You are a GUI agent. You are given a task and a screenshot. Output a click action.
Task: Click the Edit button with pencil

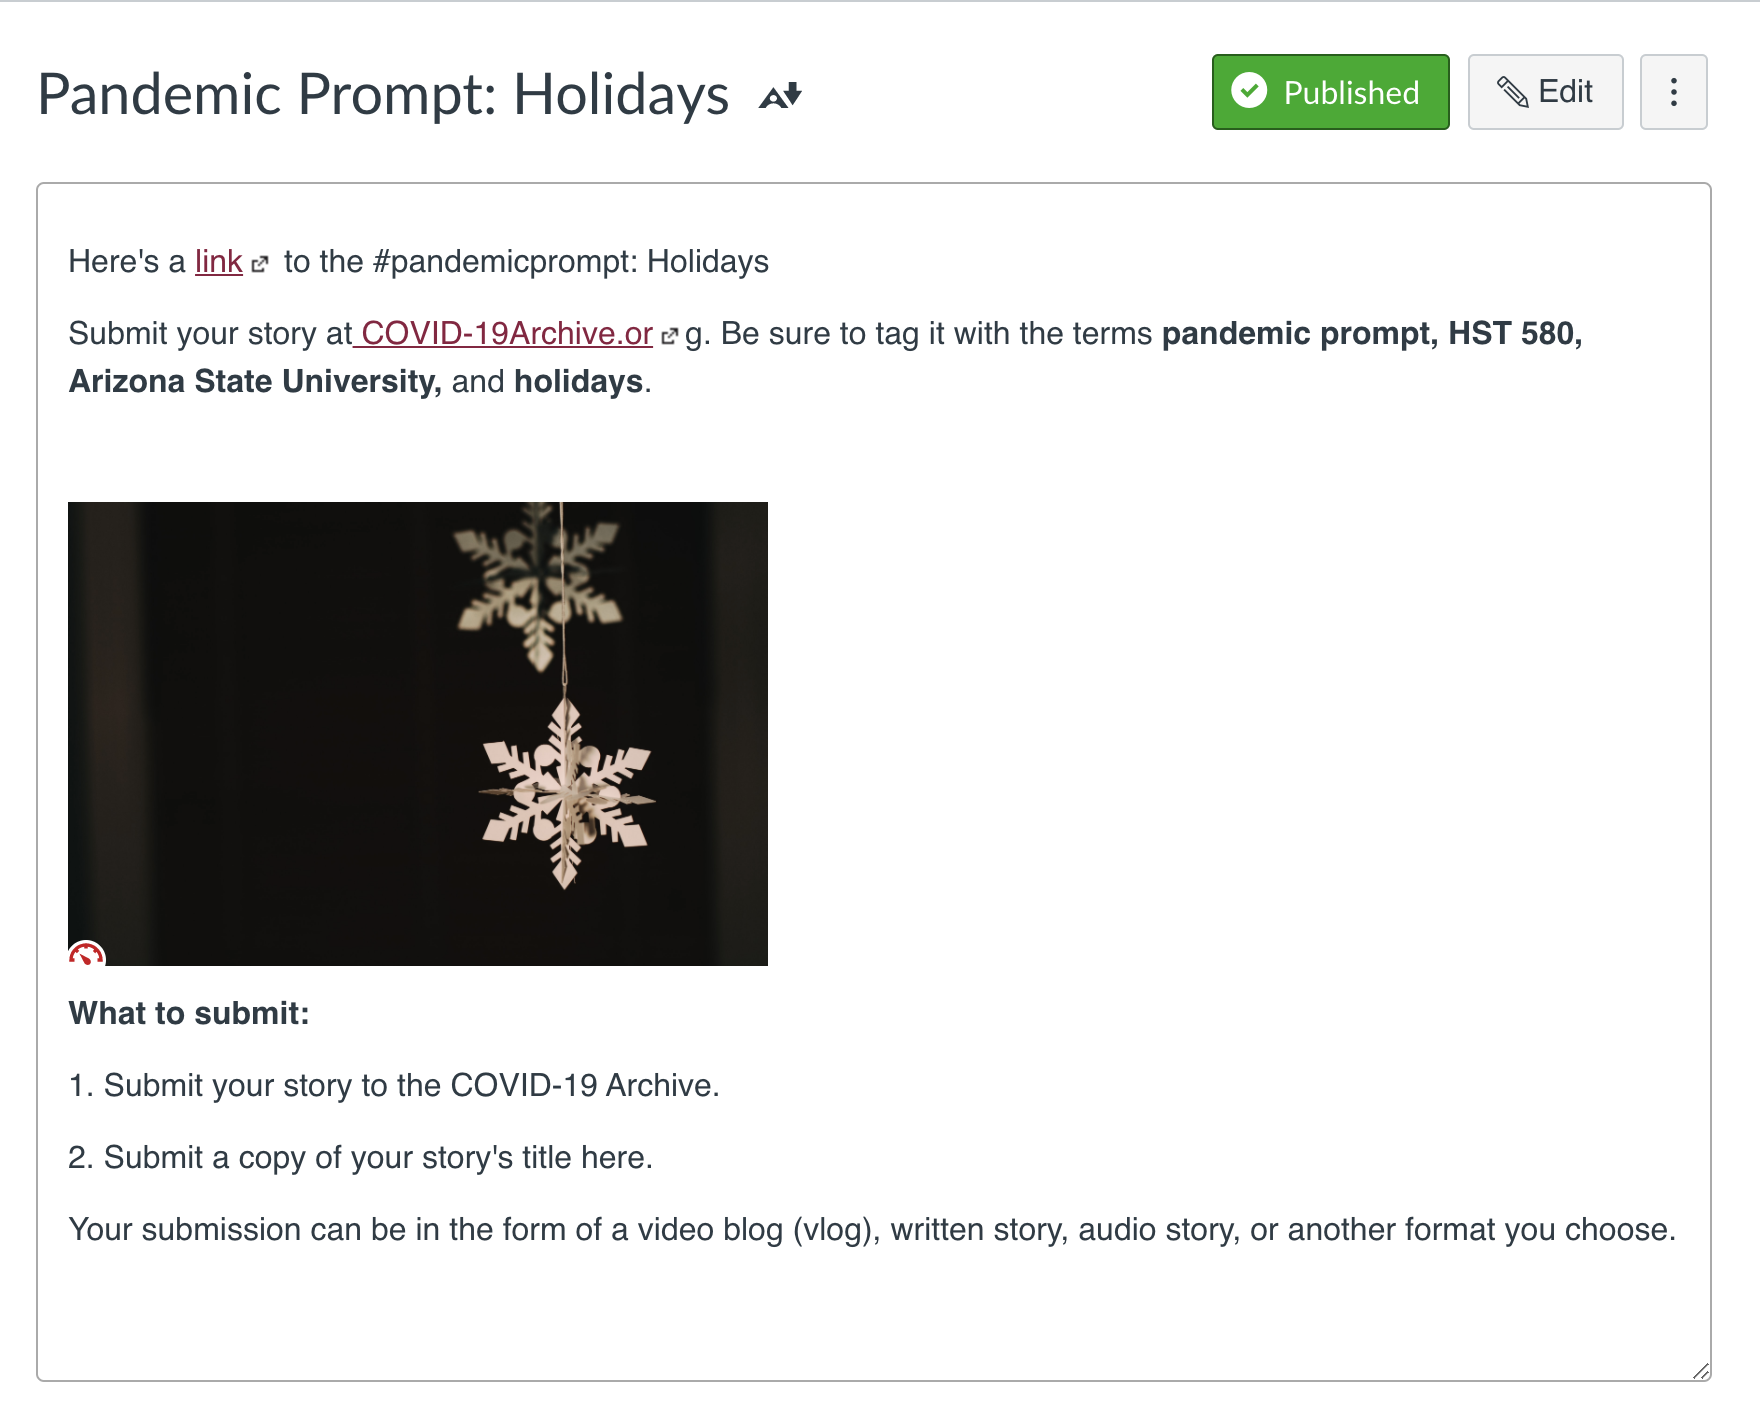coord(1545,92)
